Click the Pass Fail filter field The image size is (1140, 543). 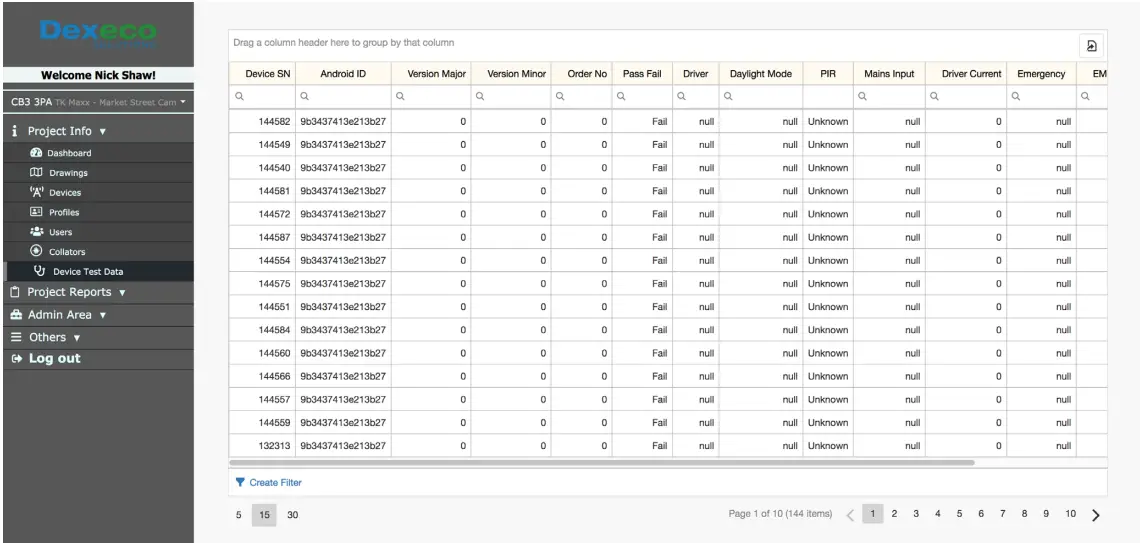(642, 96)
